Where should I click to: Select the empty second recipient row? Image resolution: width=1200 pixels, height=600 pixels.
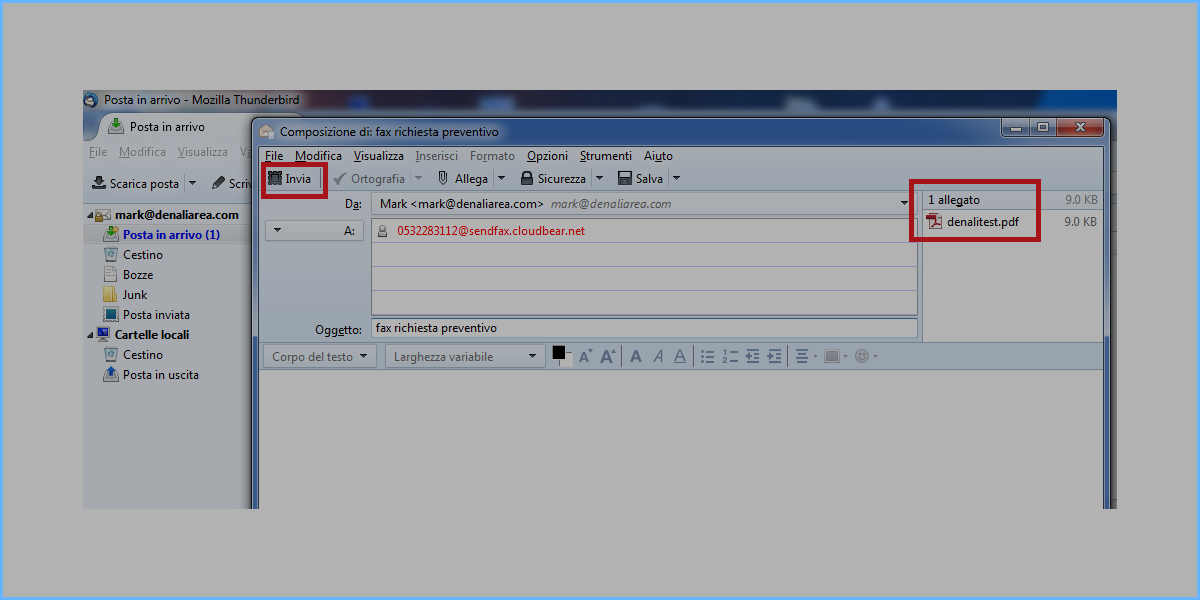[x=644, y=254]
